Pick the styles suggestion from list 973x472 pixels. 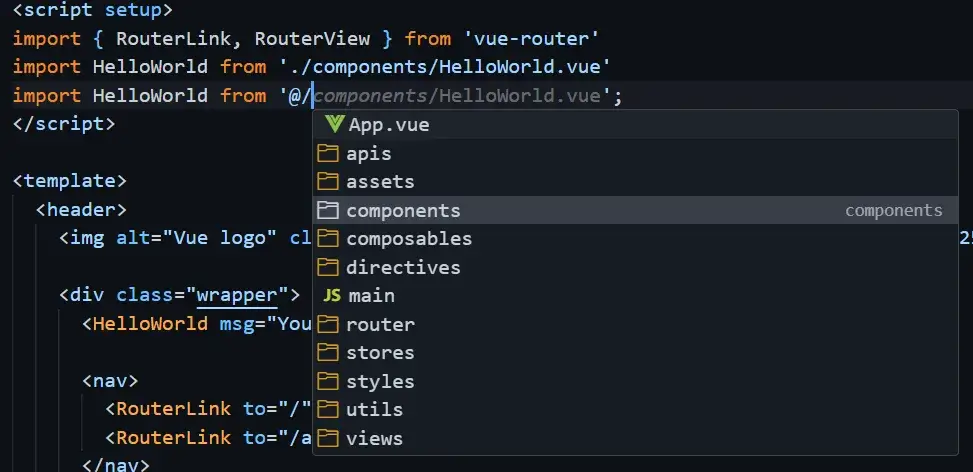(x=380, y=382)
